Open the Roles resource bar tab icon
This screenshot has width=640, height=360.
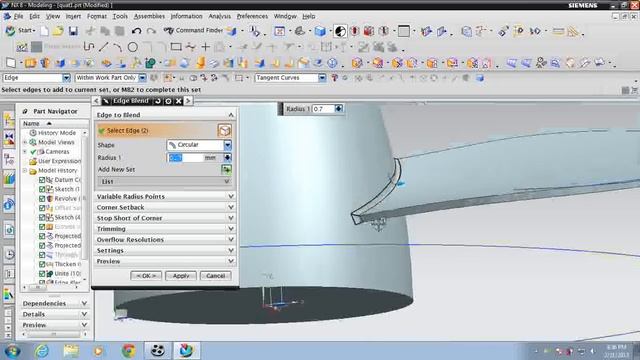tap(9, 294)
